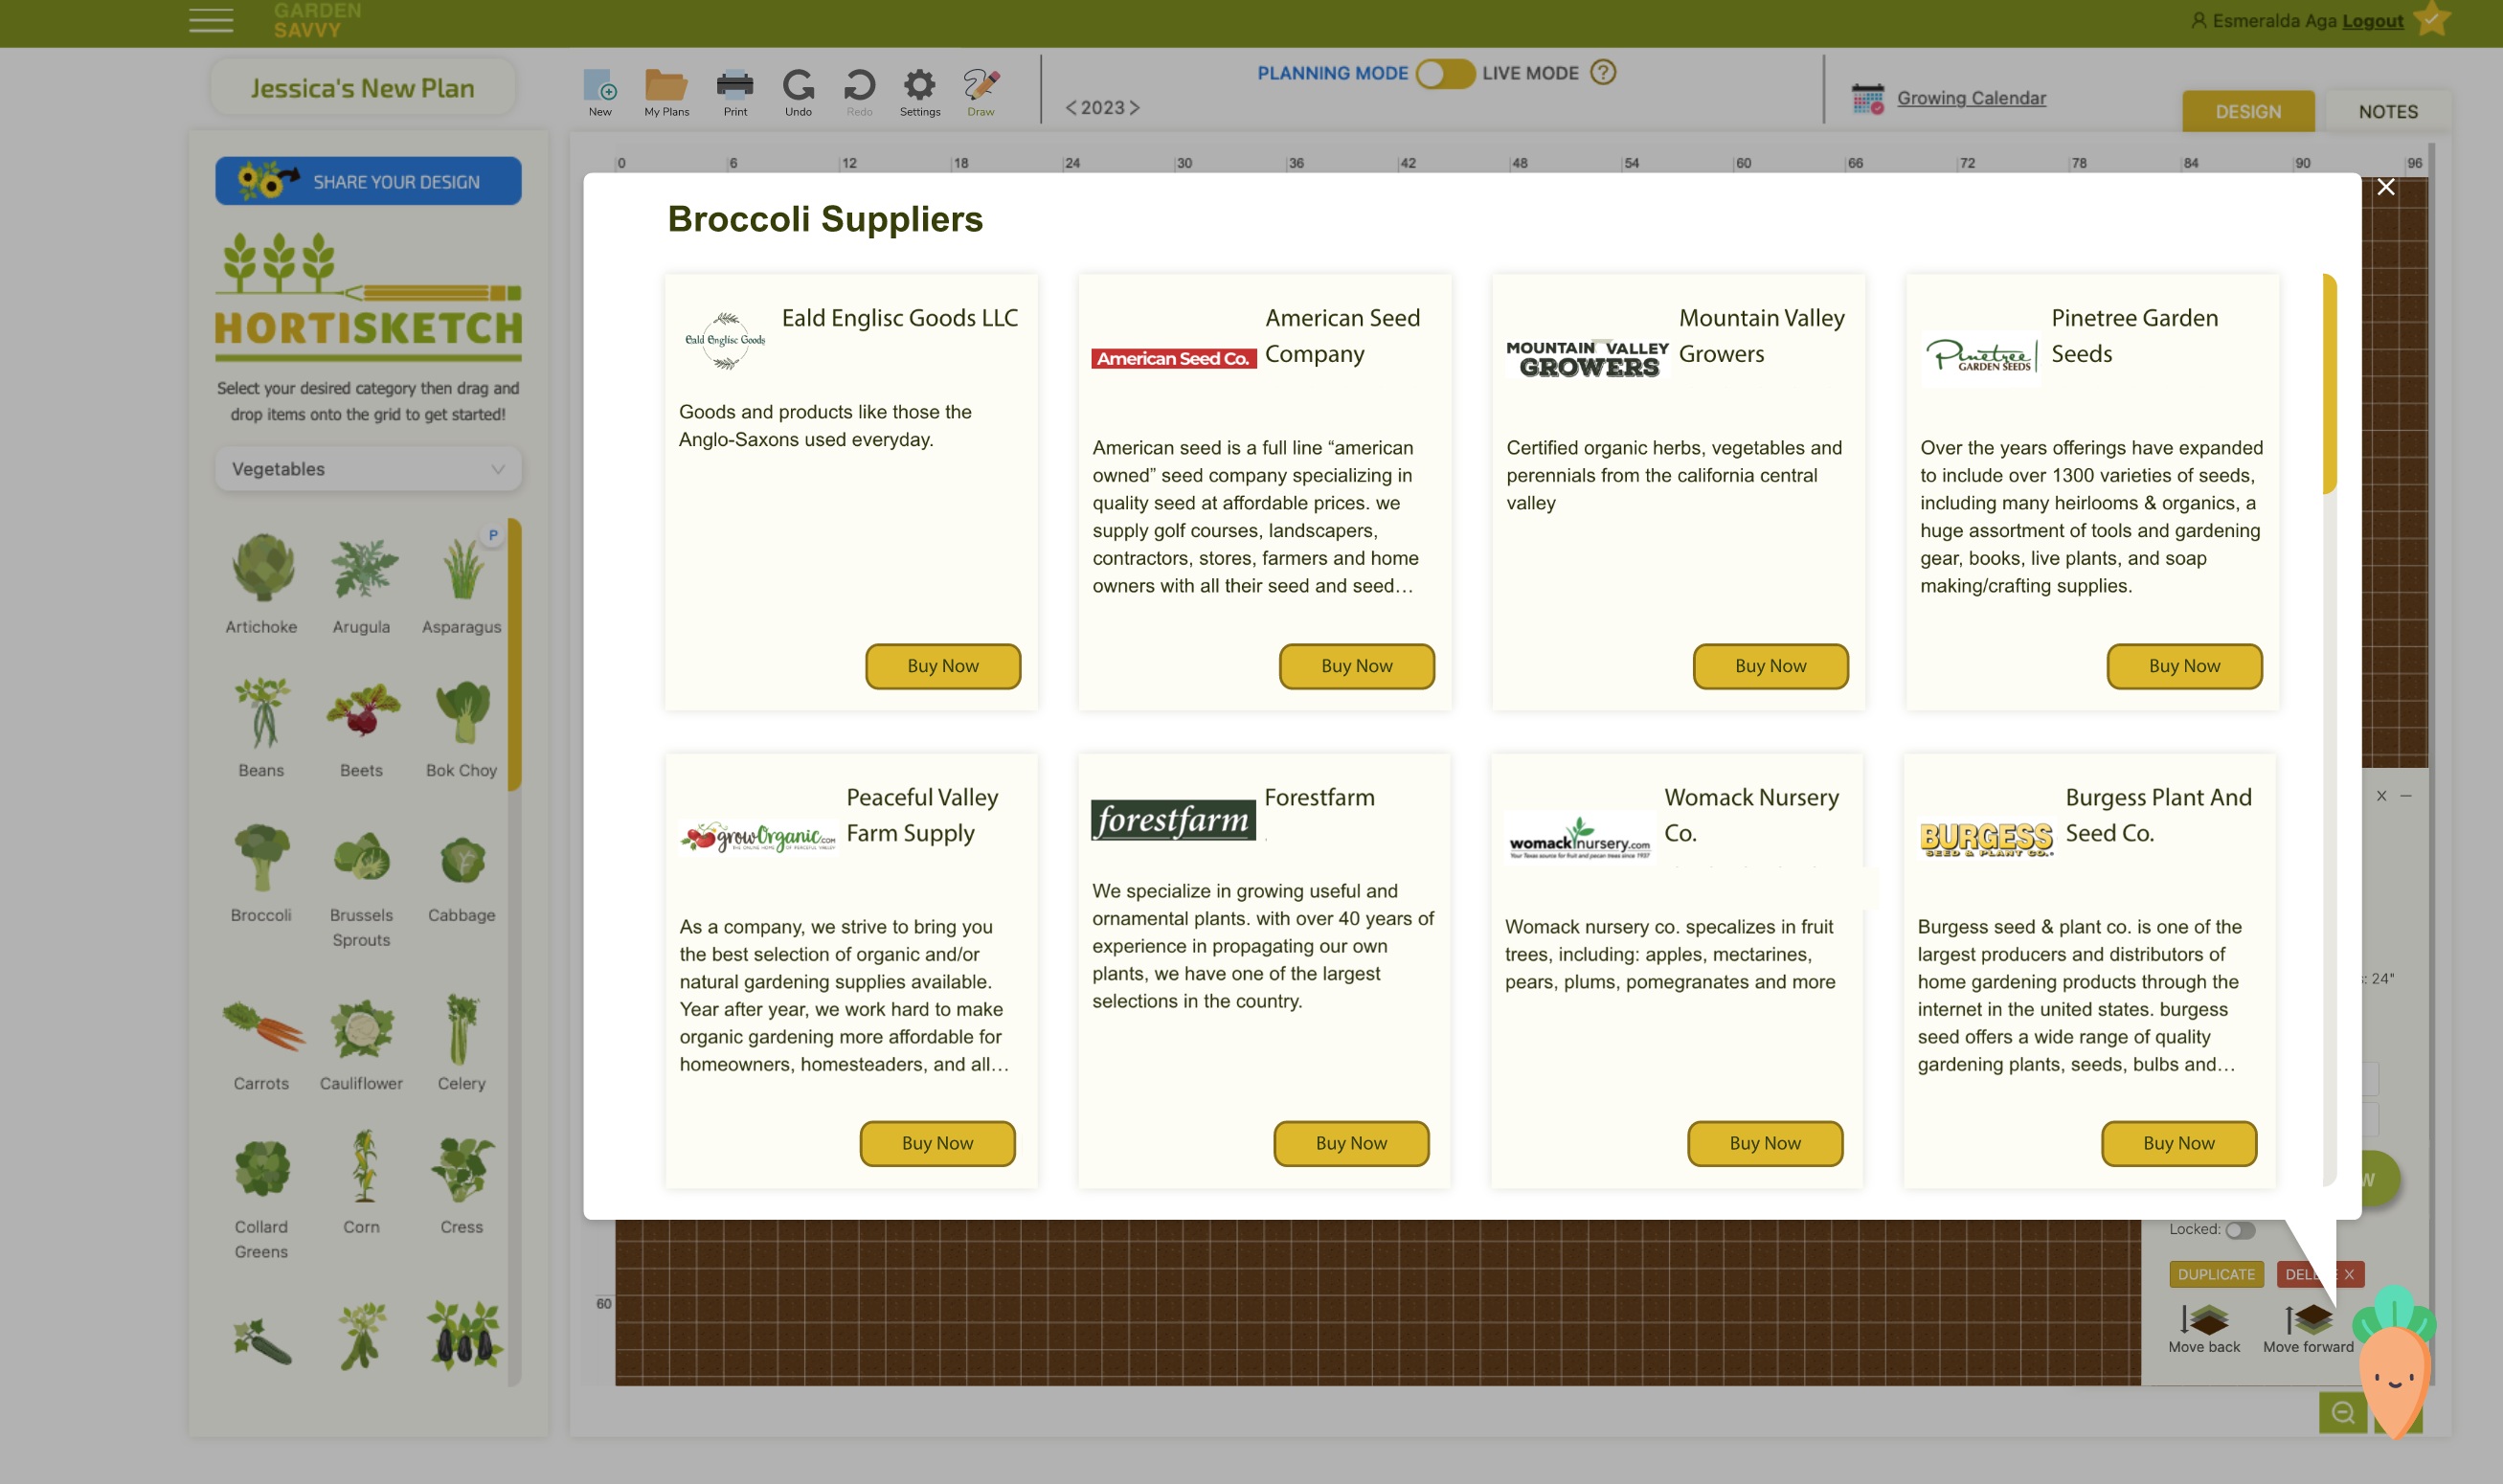Click the New plan icon
This screenshot has height=1484, width=2503.
click(x=600, y=86)
